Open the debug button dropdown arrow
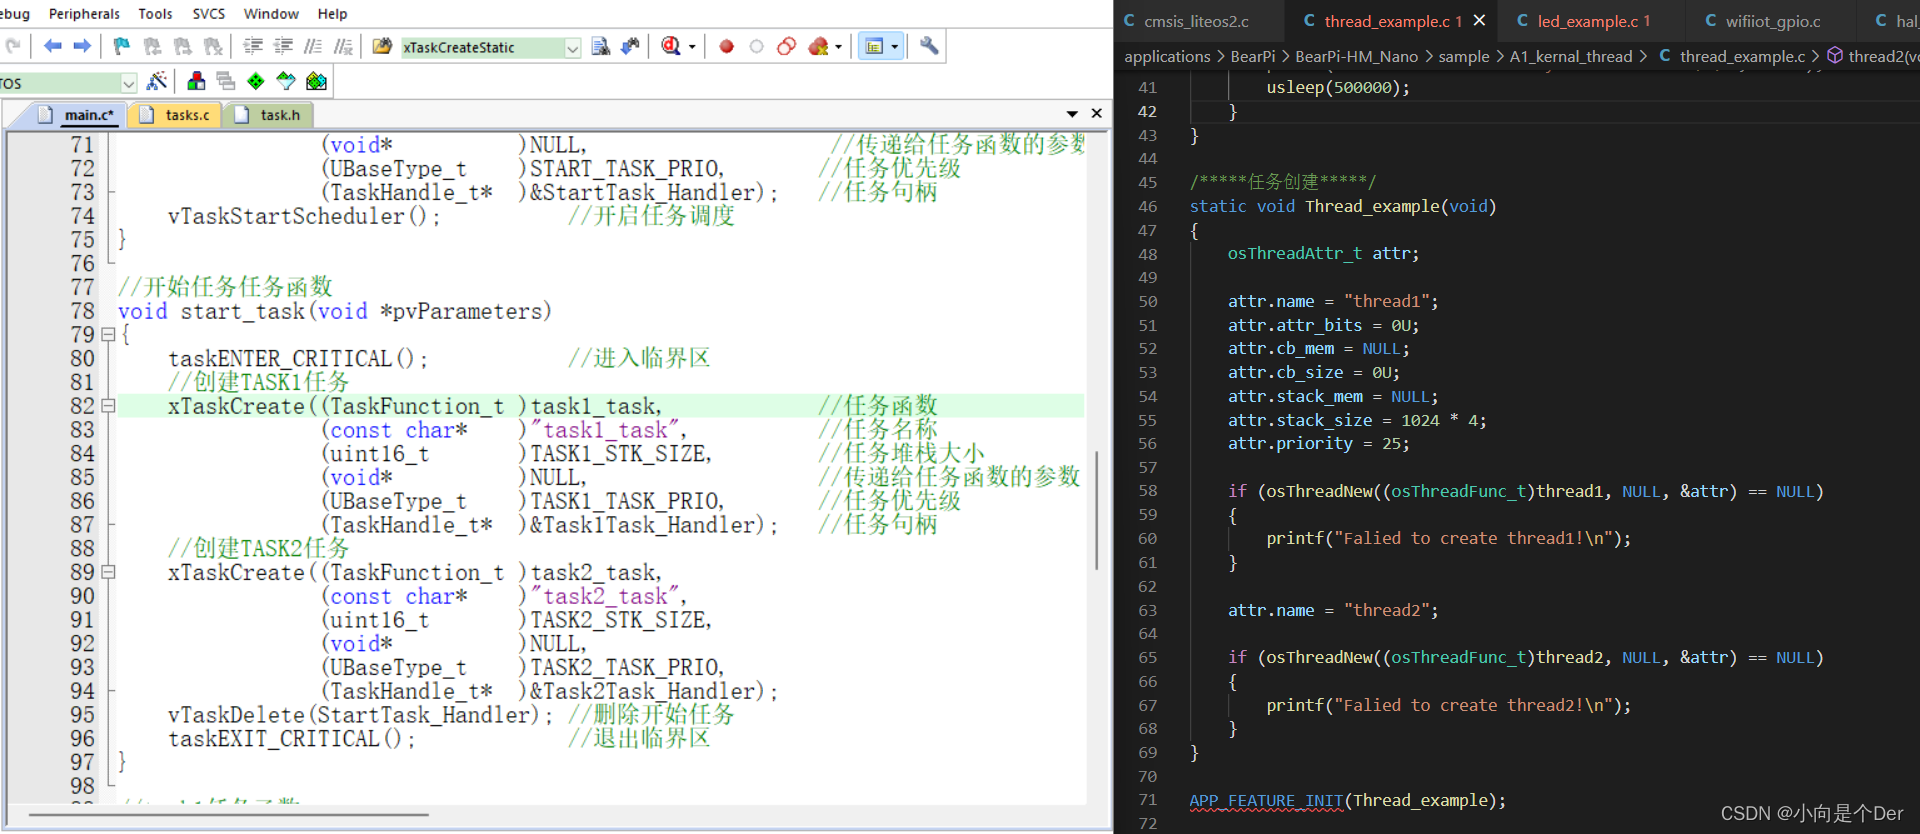This screenshot has width=1920, height=834. pos(692,47)
